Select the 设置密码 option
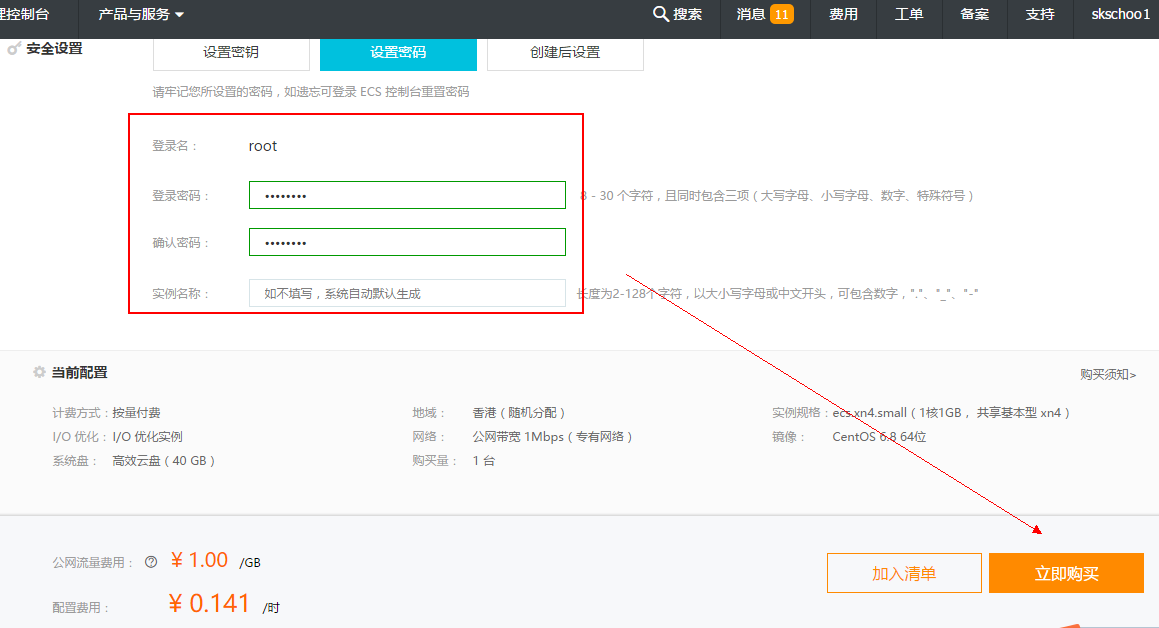 398,53
